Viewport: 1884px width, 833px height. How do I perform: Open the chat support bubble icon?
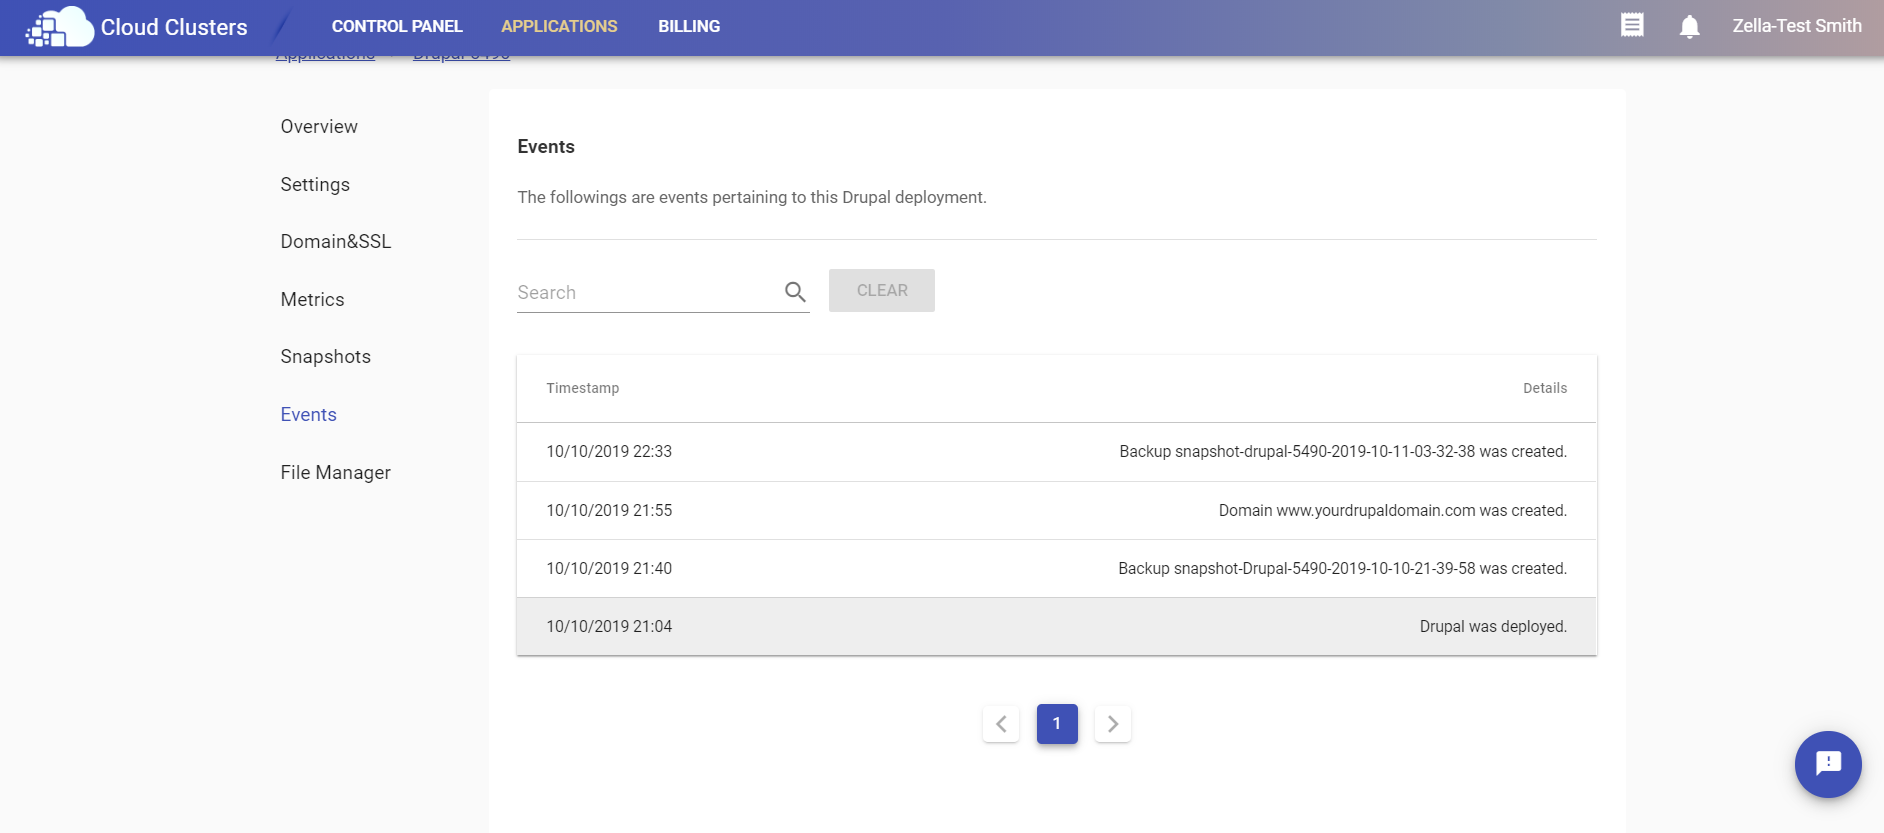tap(1828, 764)
